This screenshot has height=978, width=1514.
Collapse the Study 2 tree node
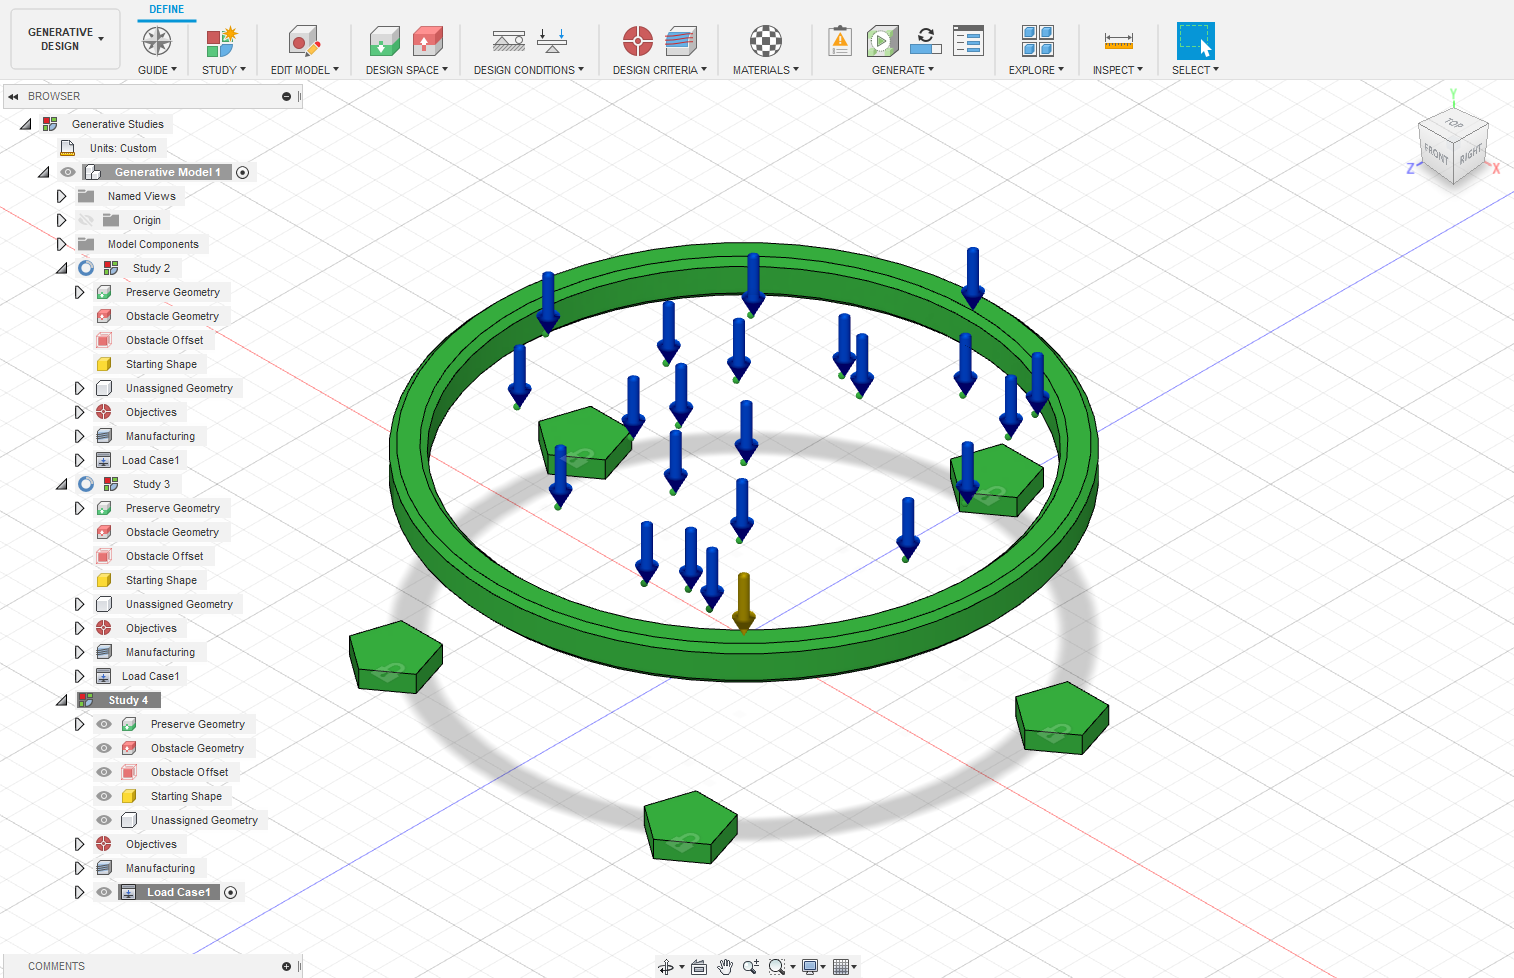point(61,267)
